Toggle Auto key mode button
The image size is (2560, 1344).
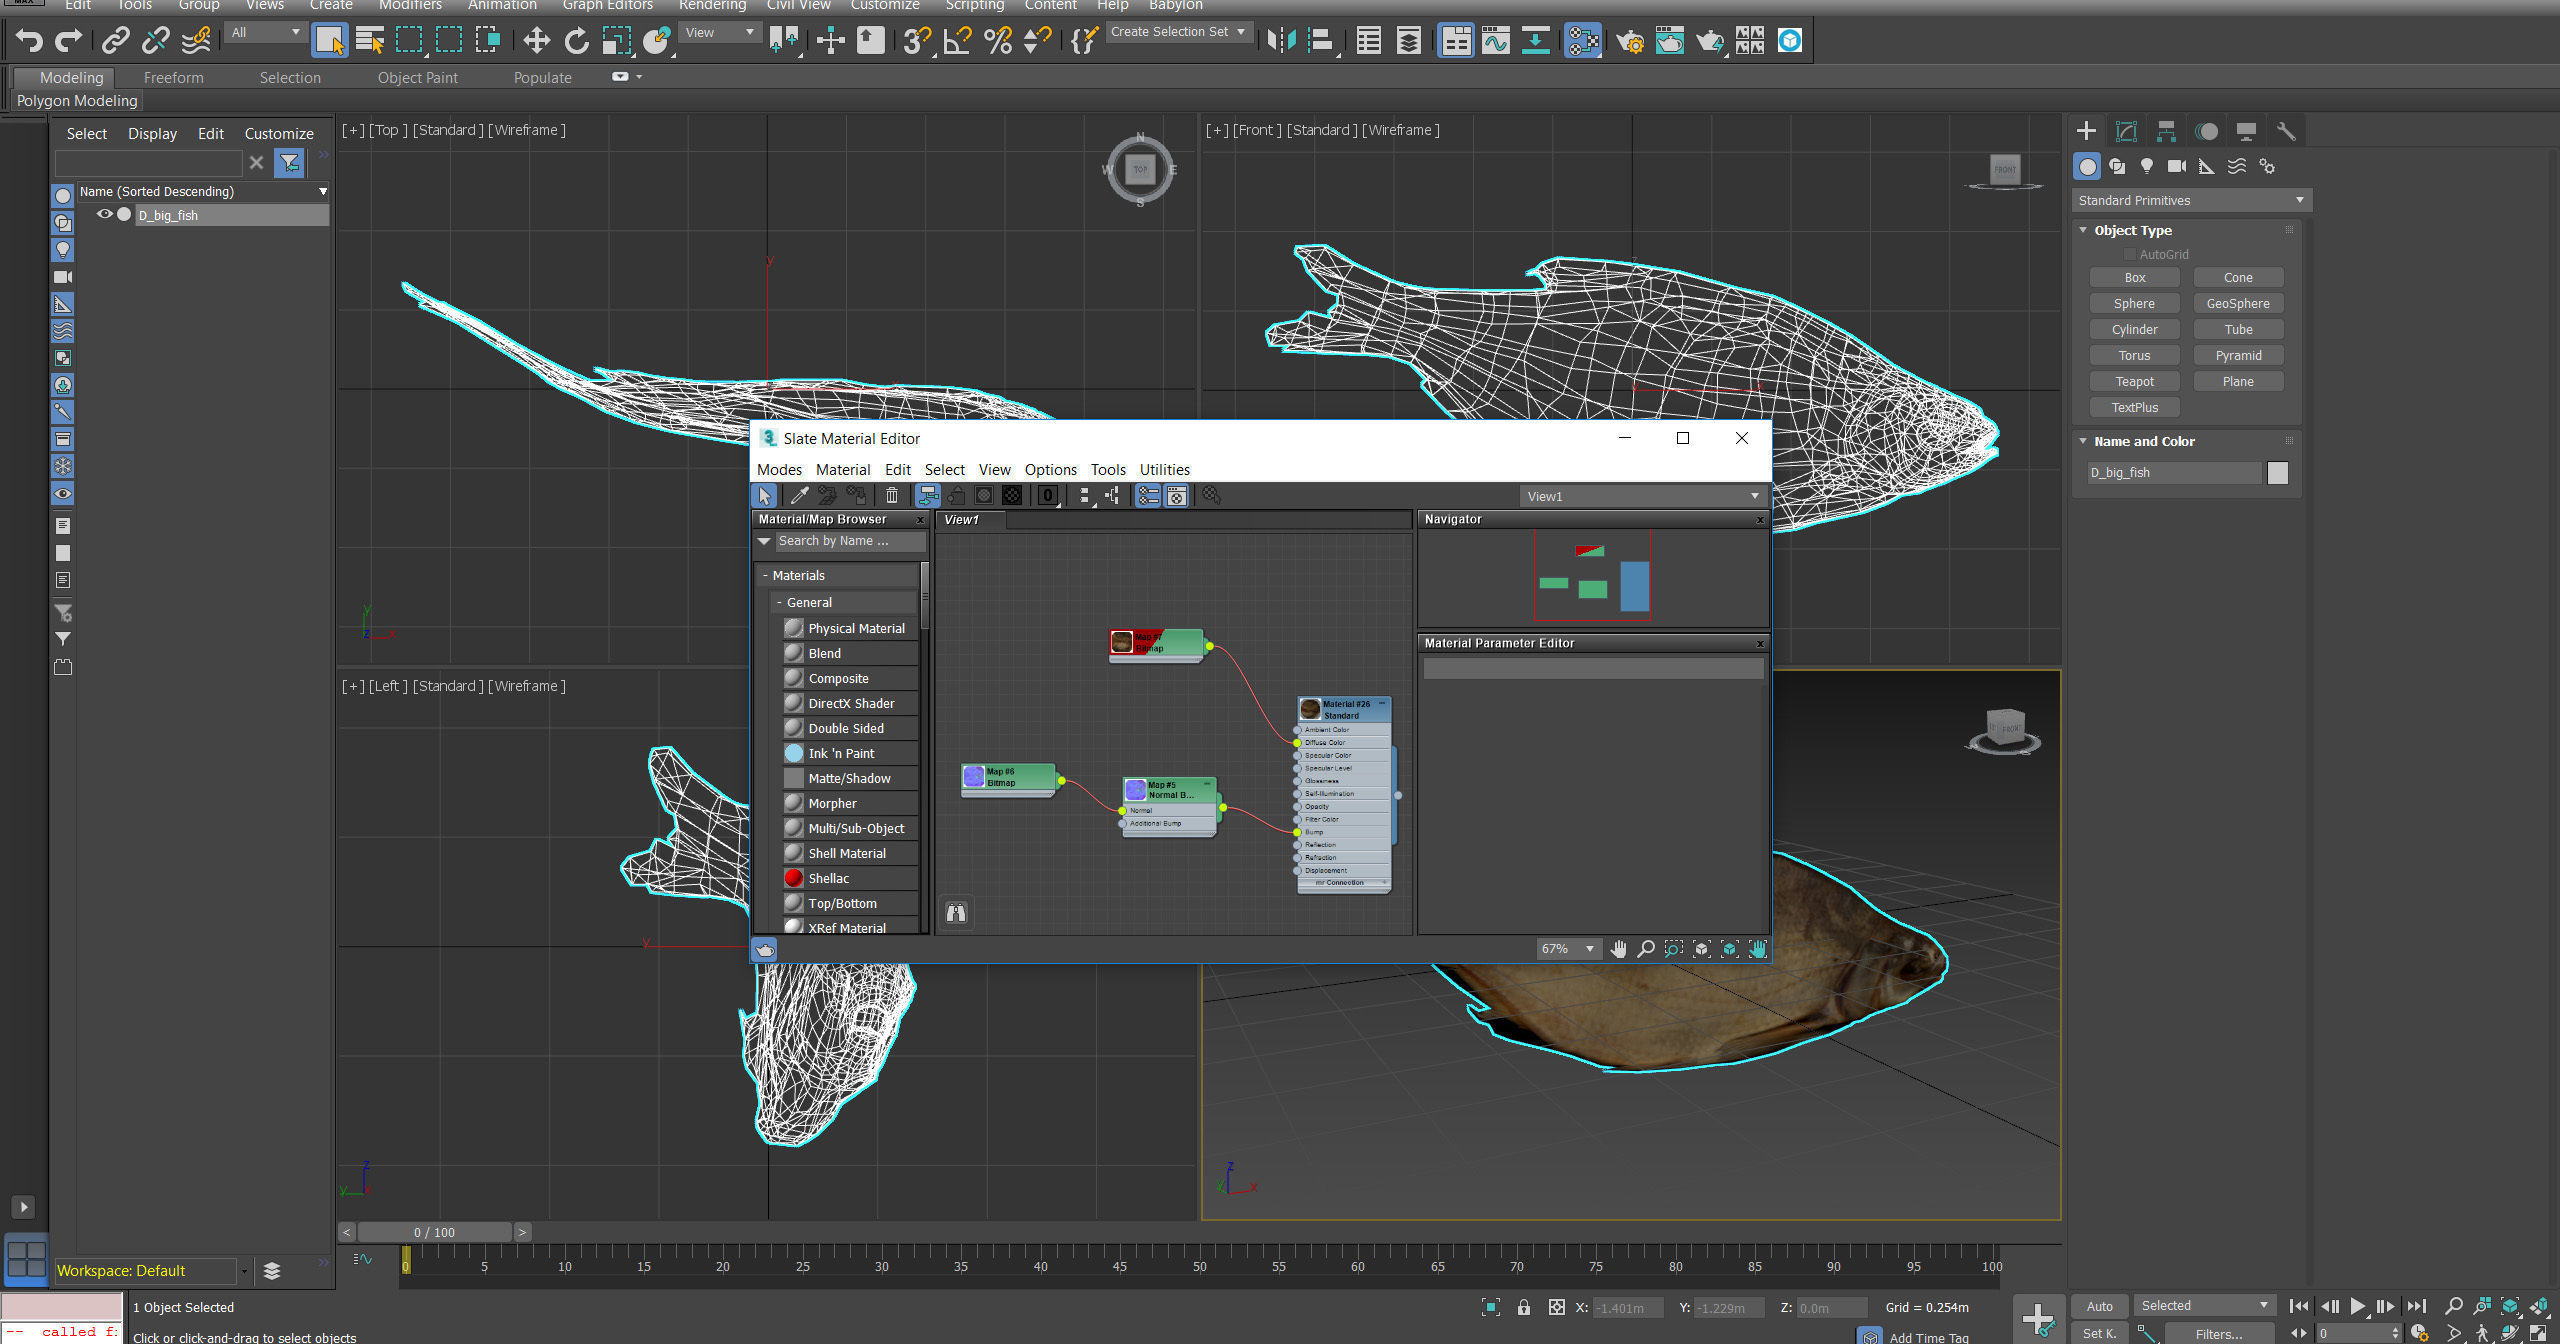coord(2099,1306)
